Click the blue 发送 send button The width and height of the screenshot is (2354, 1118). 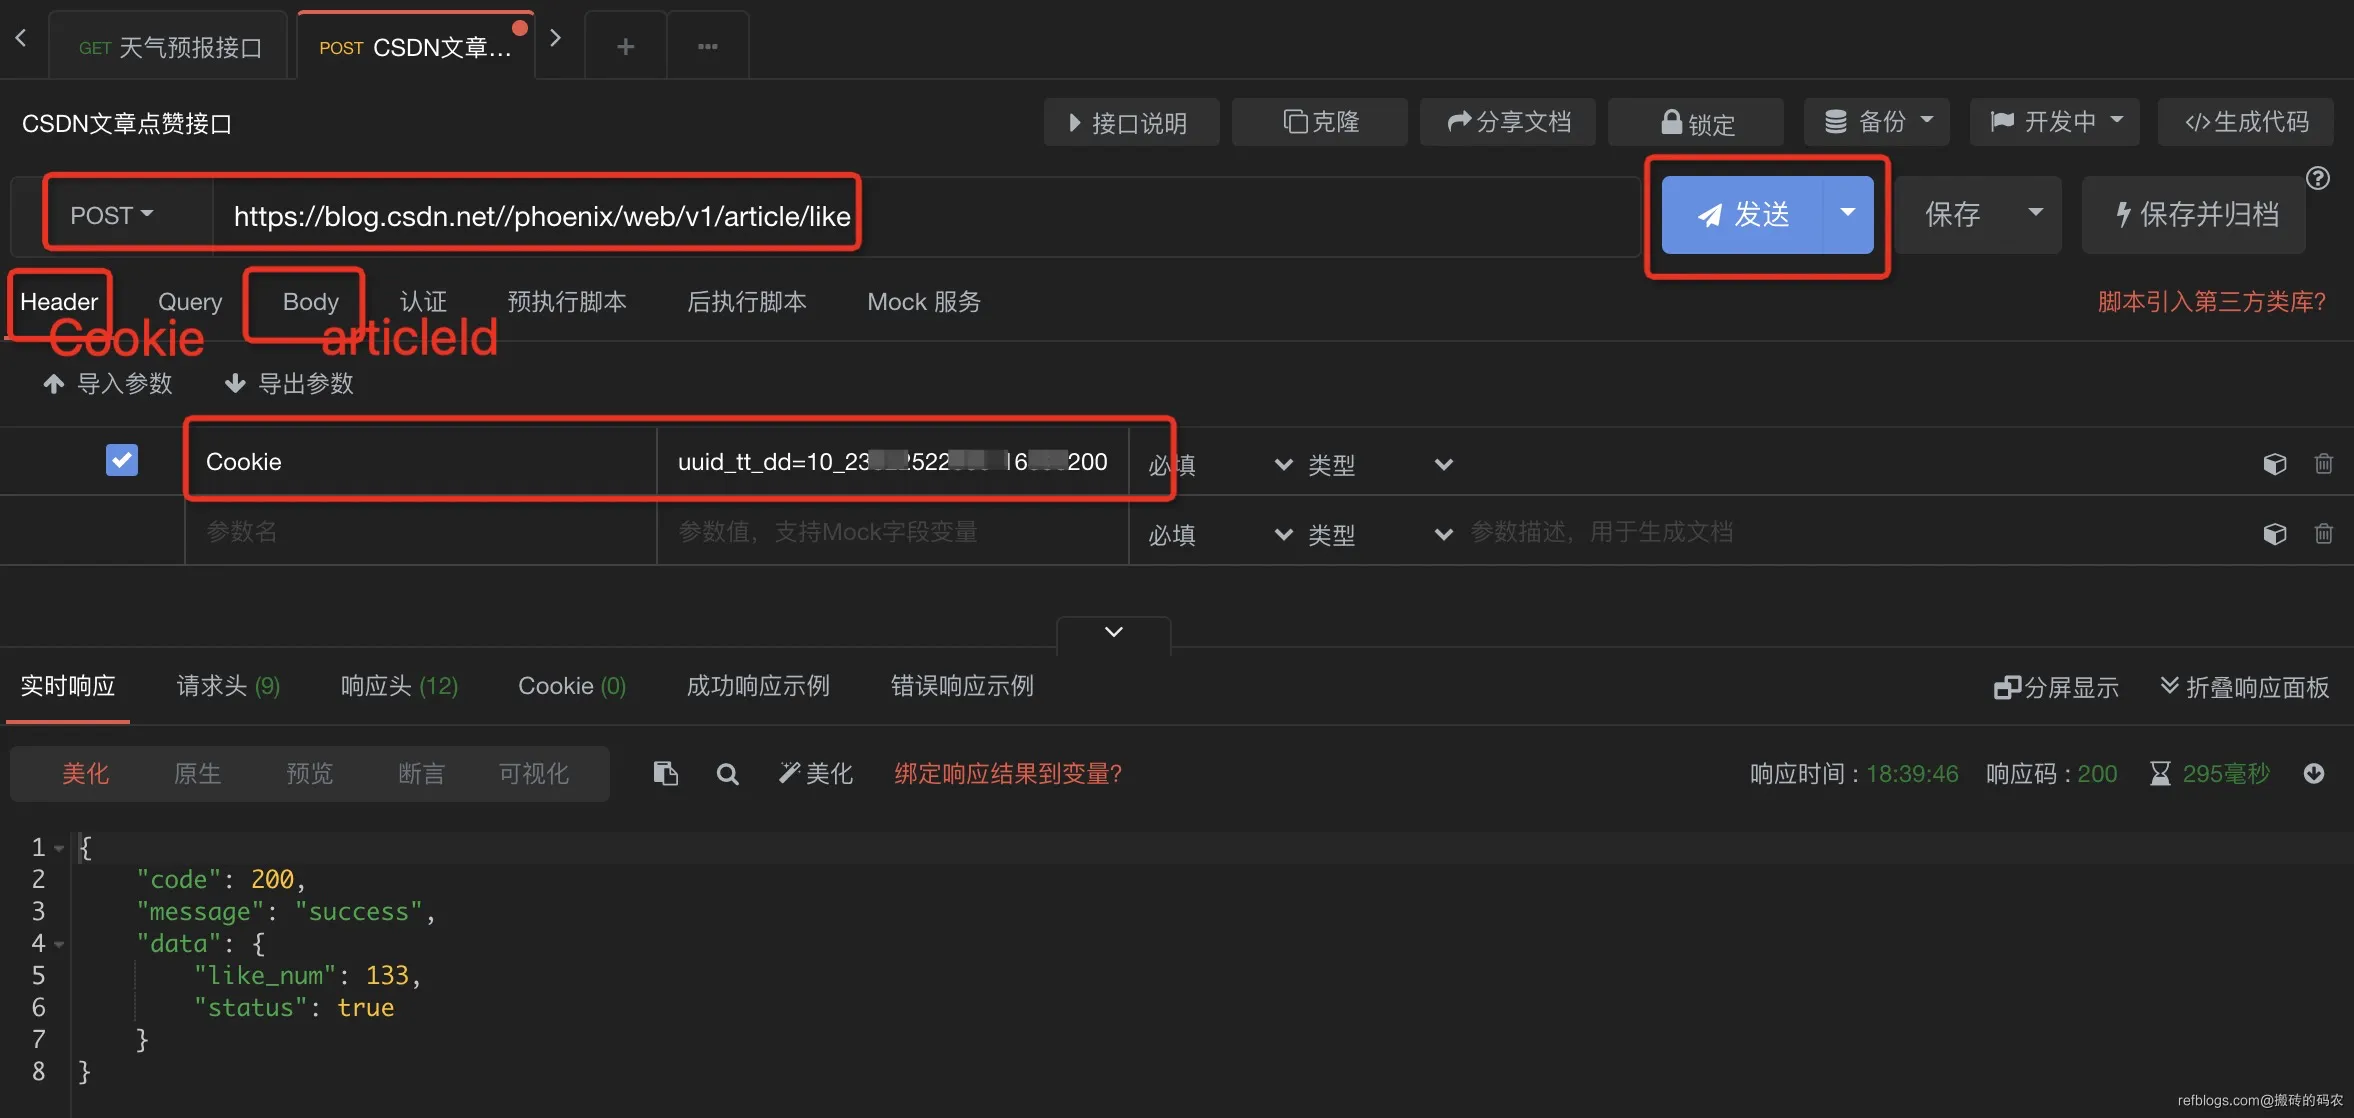tap(1743, 214)
